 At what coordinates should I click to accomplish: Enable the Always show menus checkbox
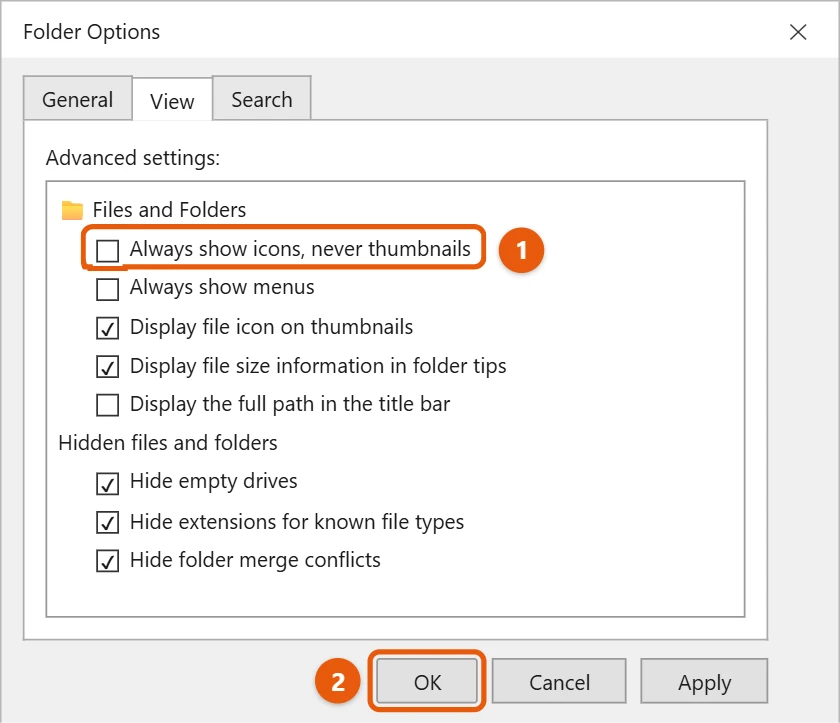click(107, 289)
